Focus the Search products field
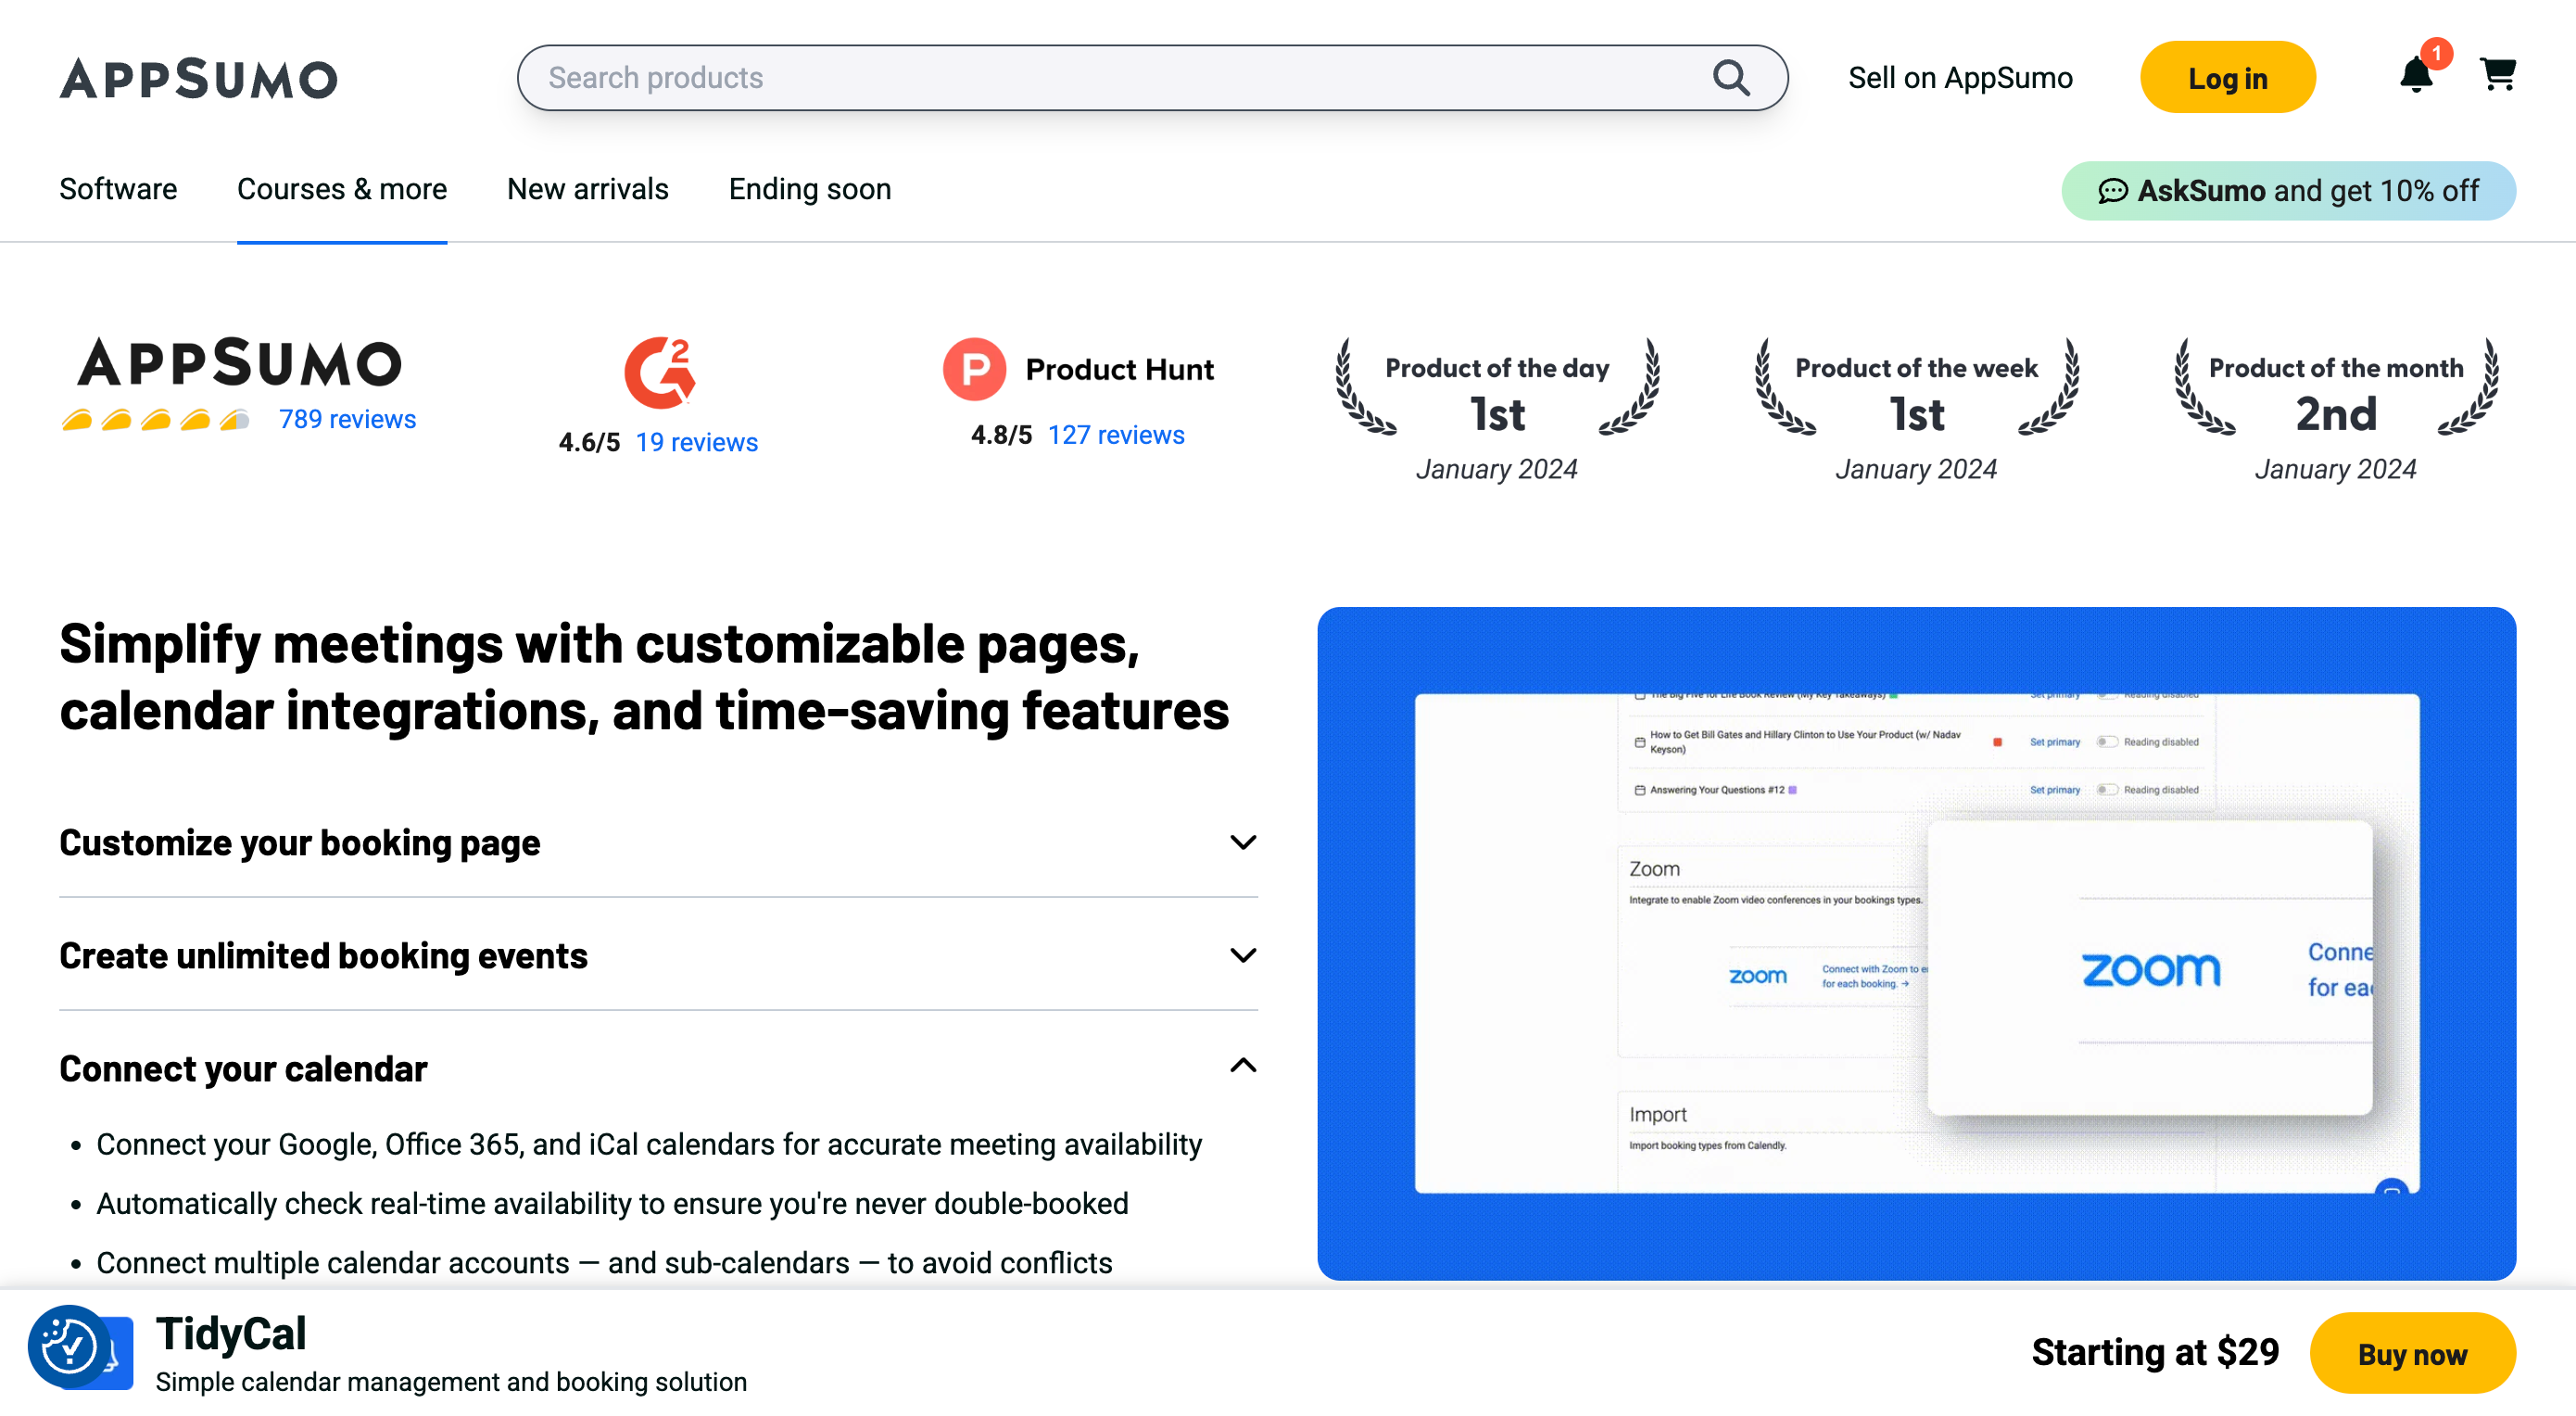The width and height of the screenshot is (2576, 1416). [x=1100, y=78]
